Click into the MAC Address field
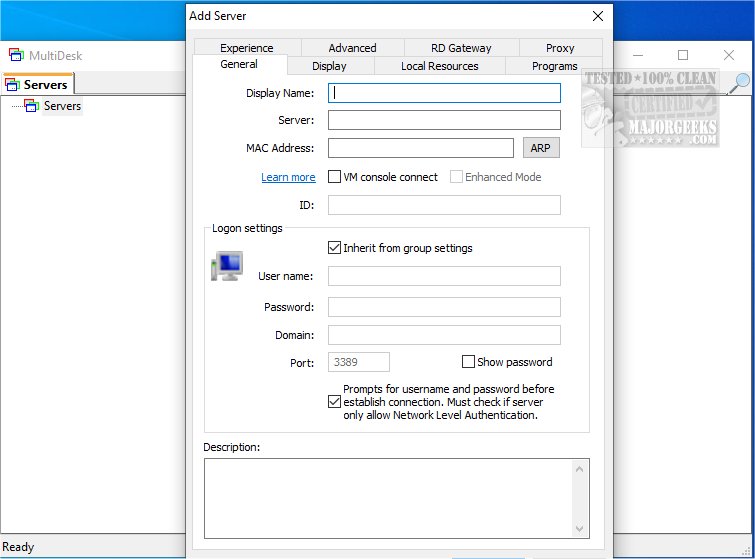The image size is (755, 559). point(420,148)
